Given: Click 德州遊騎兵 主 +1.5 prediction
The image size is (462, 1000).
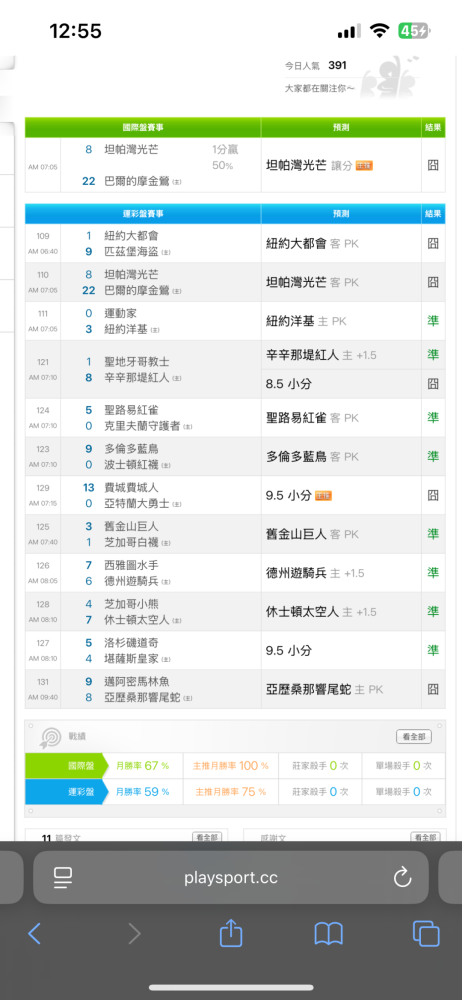Looking at the screenshot, I should coord(315,573).
